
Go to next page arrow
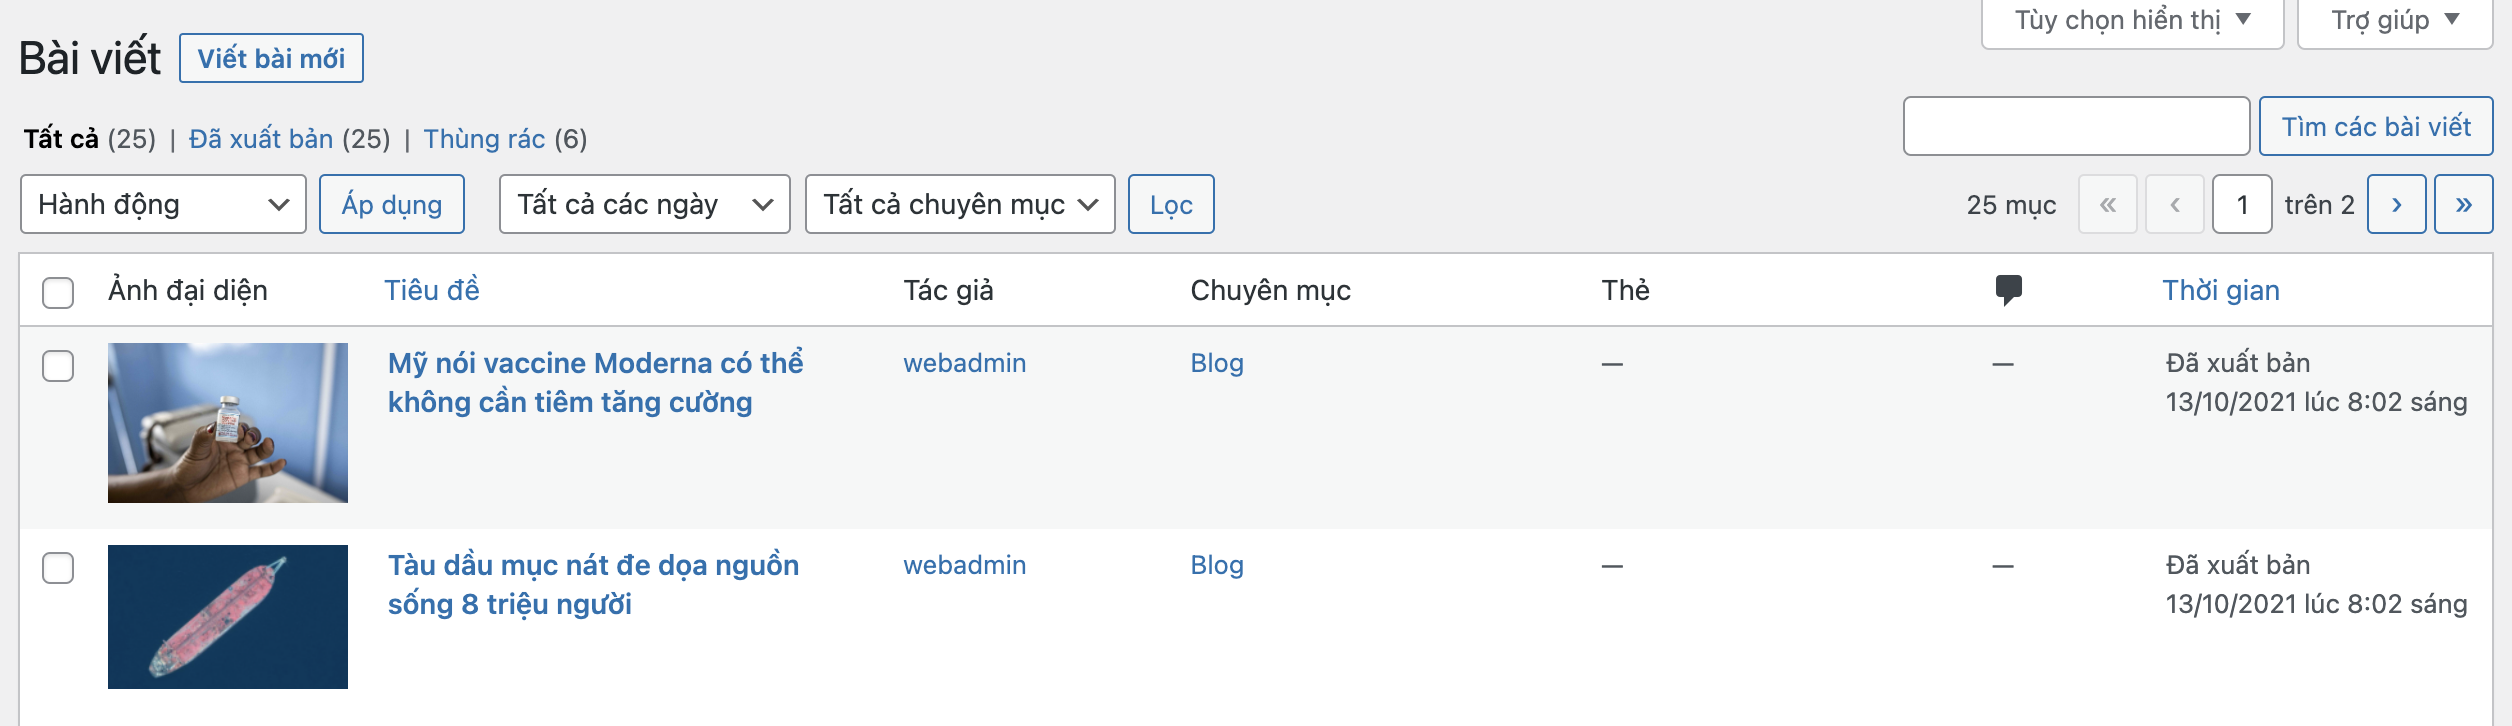click(x=2396, y=205)
